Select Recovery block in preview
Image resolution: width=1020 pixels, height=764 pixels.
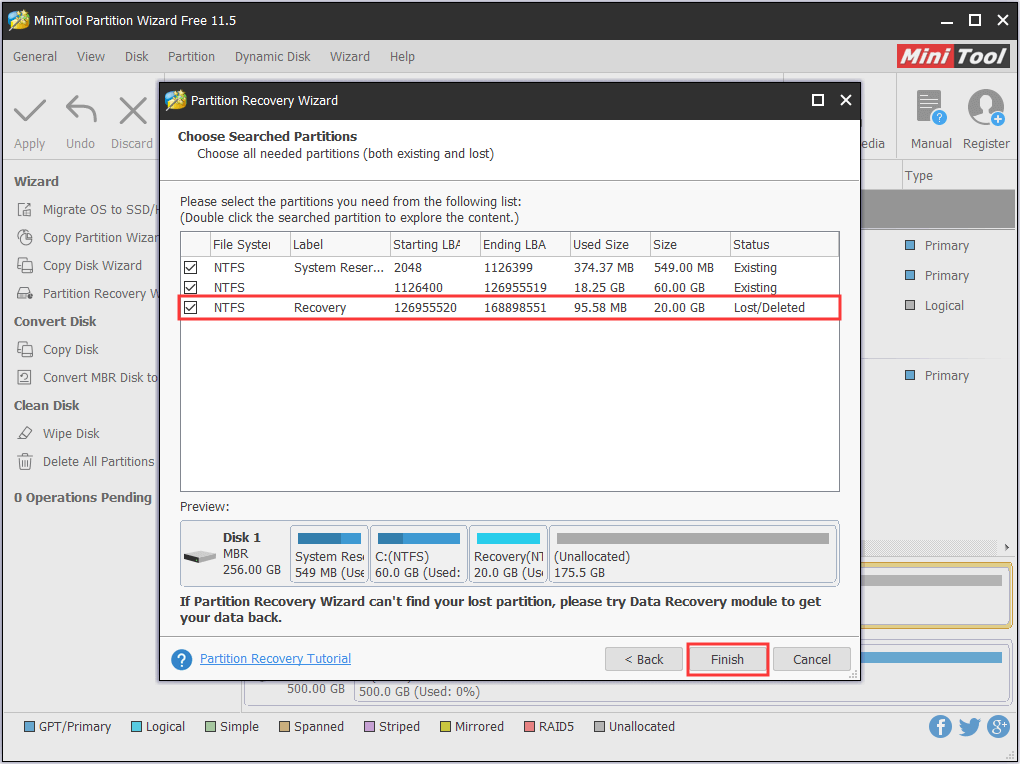coord(508,554)
